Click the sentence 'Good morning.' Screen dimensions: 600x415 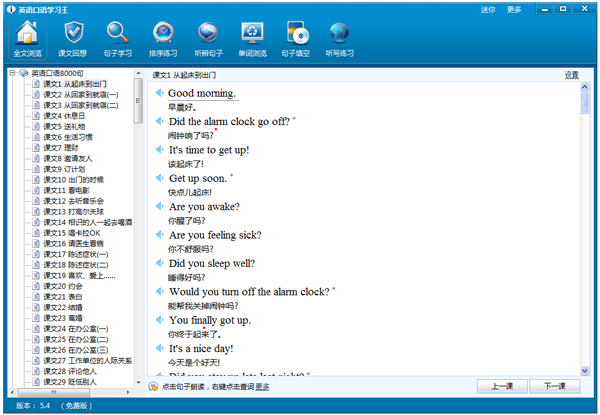coord(202,93)
